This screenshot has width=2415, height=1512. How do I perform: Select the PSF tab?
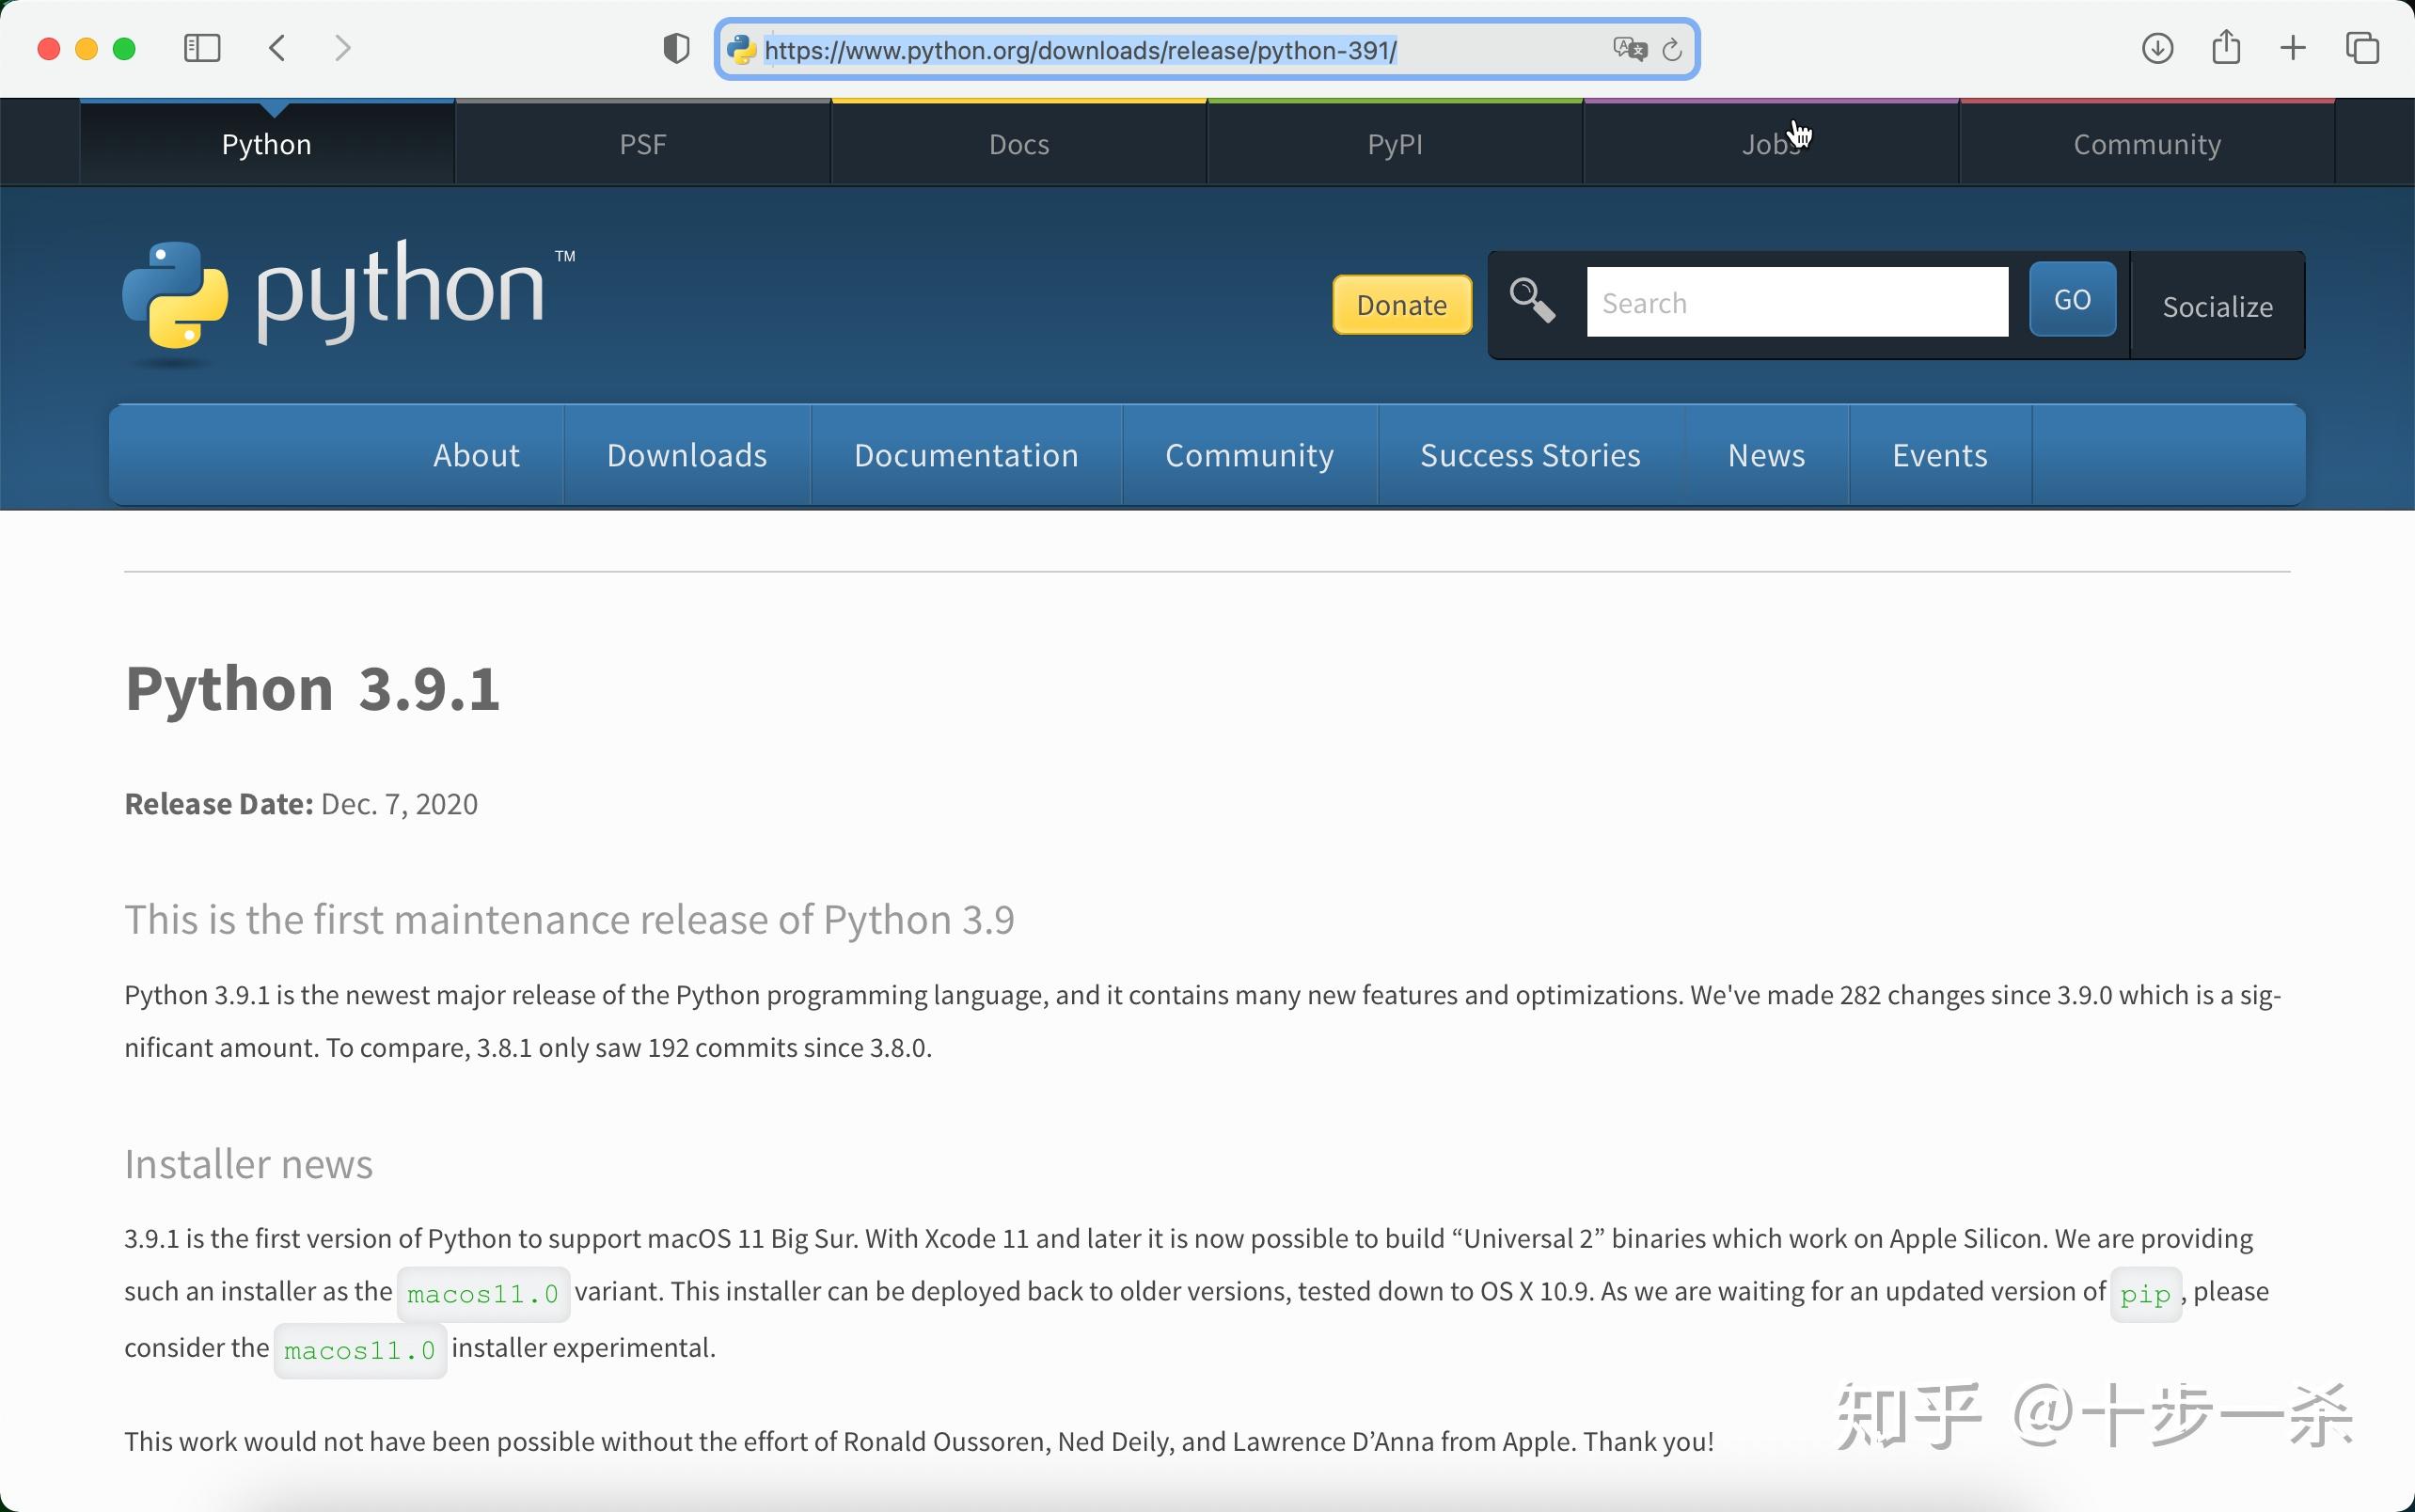point(642,143)
